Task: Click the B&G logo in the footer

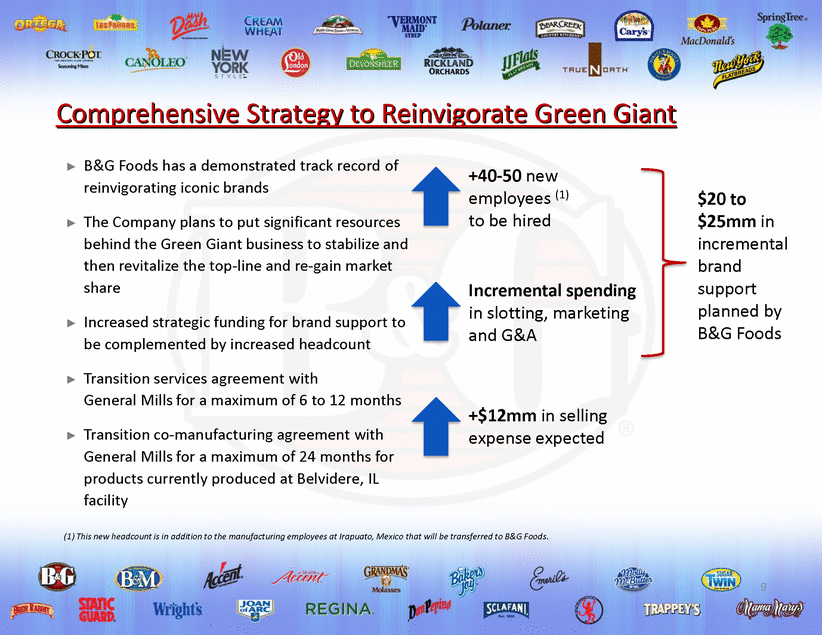Action: 57,576
